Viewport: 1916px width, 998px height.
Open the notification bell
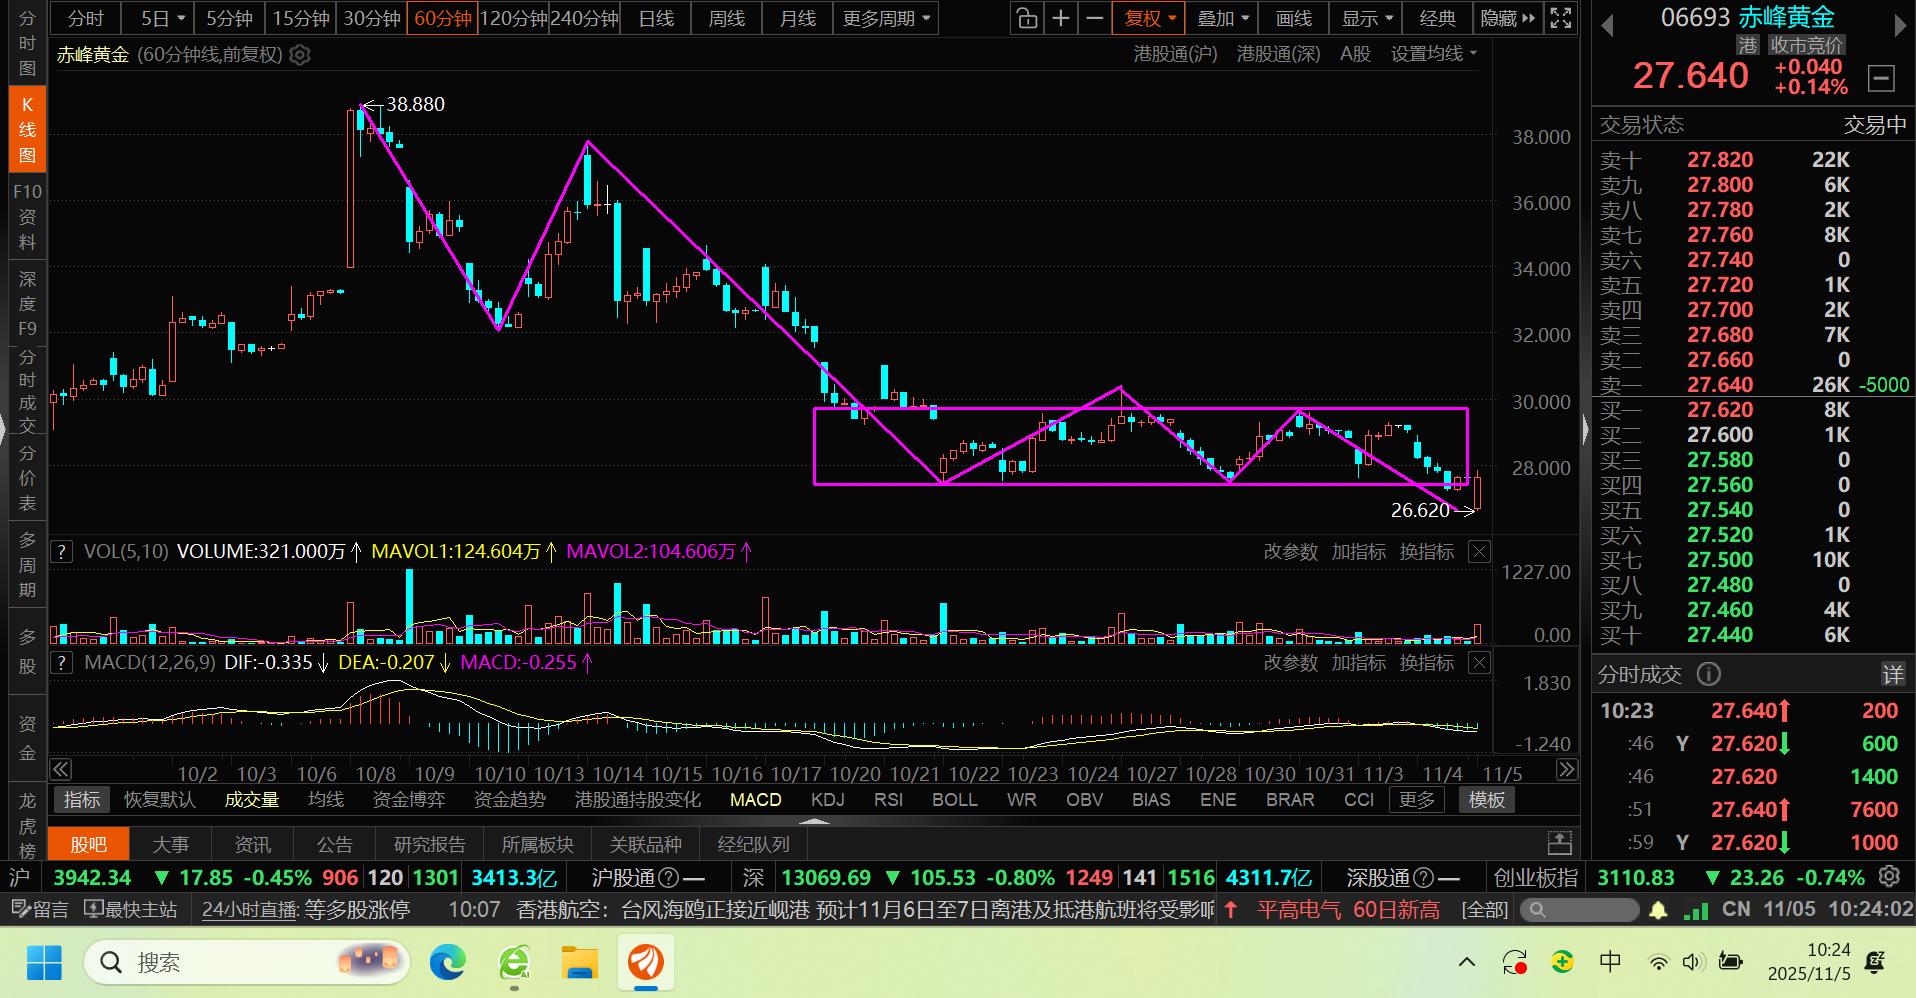point(1658,910)
